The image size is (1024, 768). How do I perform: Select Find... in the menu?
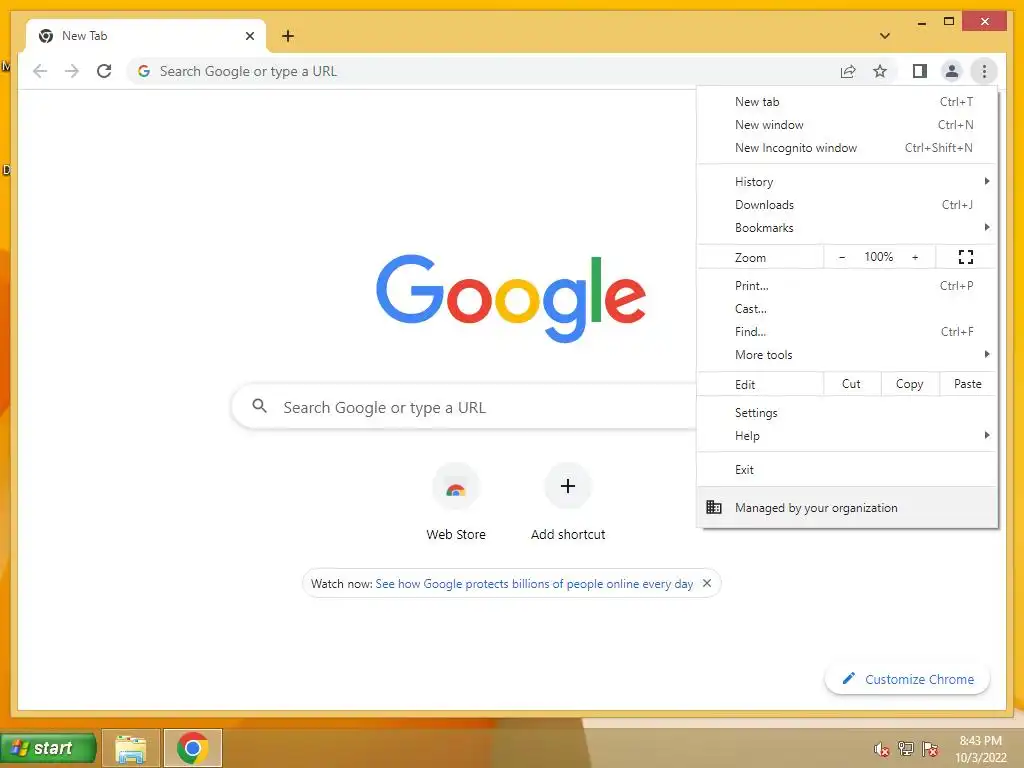[847, 332]
